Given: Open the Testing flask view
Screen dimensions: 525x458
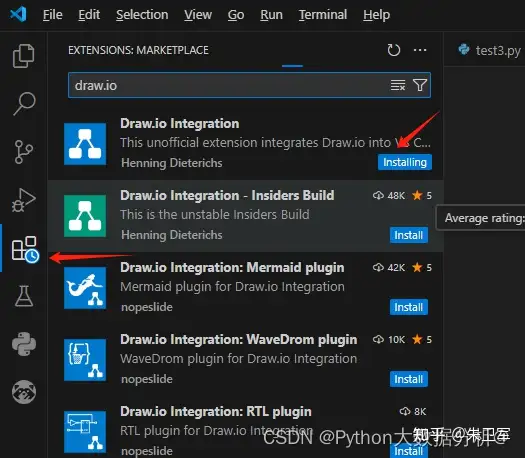Looking at the screenshot, I should pyautogui.click(x=24, y=296).
